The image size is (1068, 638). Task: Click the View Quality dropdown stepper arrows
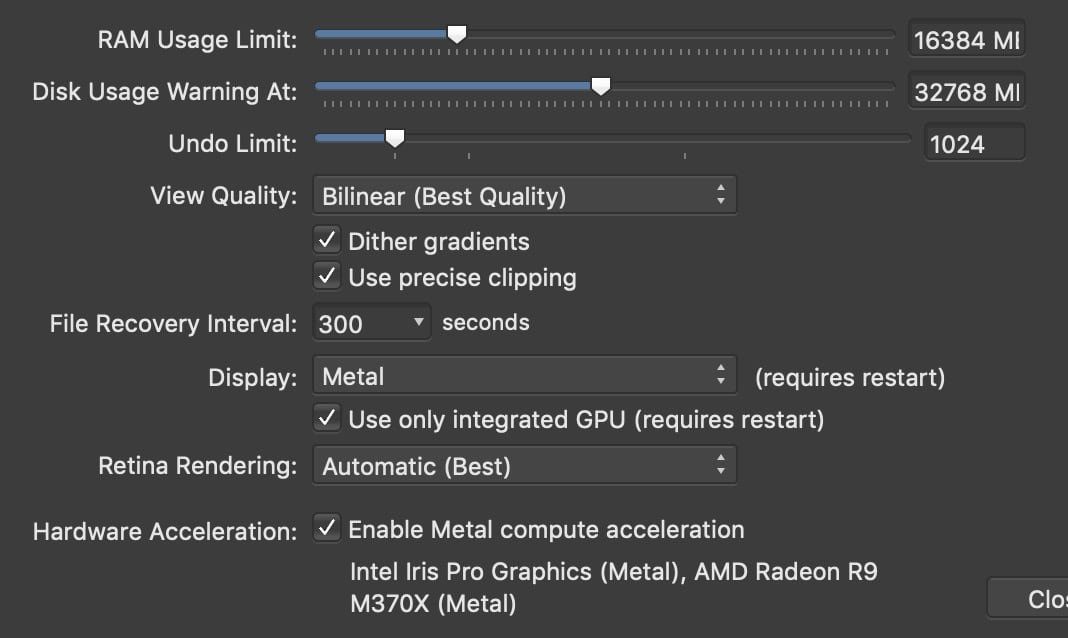click(x=722, y=195)
